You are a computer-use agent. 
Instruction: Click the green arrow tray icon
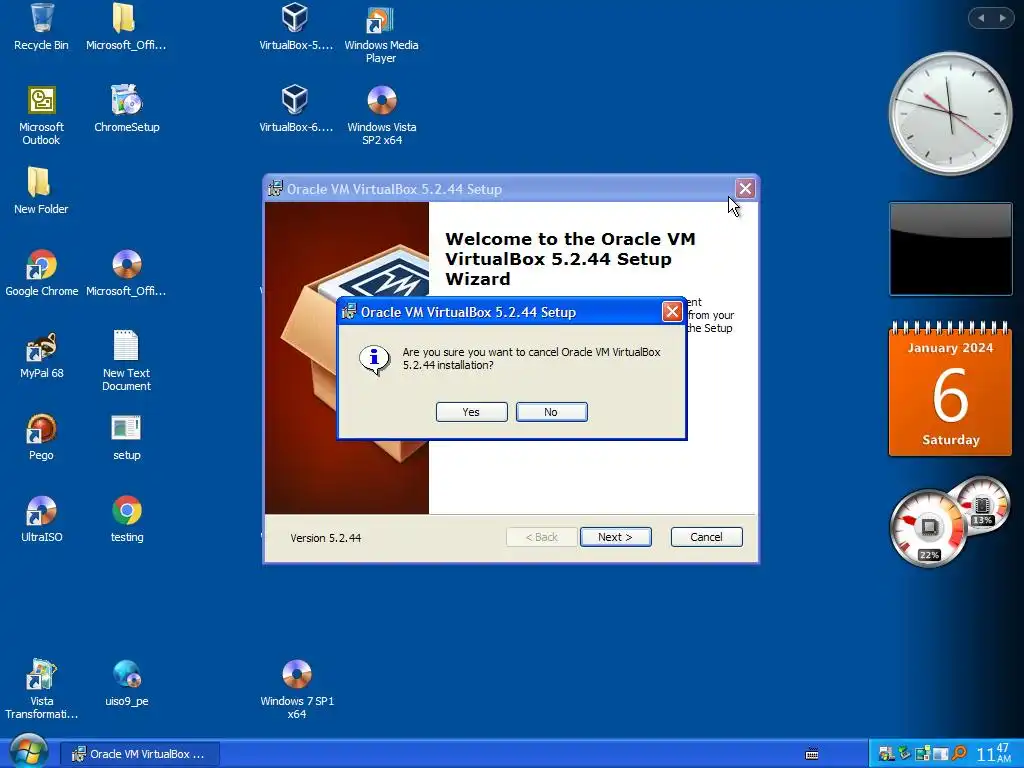(x=904, y=753)
